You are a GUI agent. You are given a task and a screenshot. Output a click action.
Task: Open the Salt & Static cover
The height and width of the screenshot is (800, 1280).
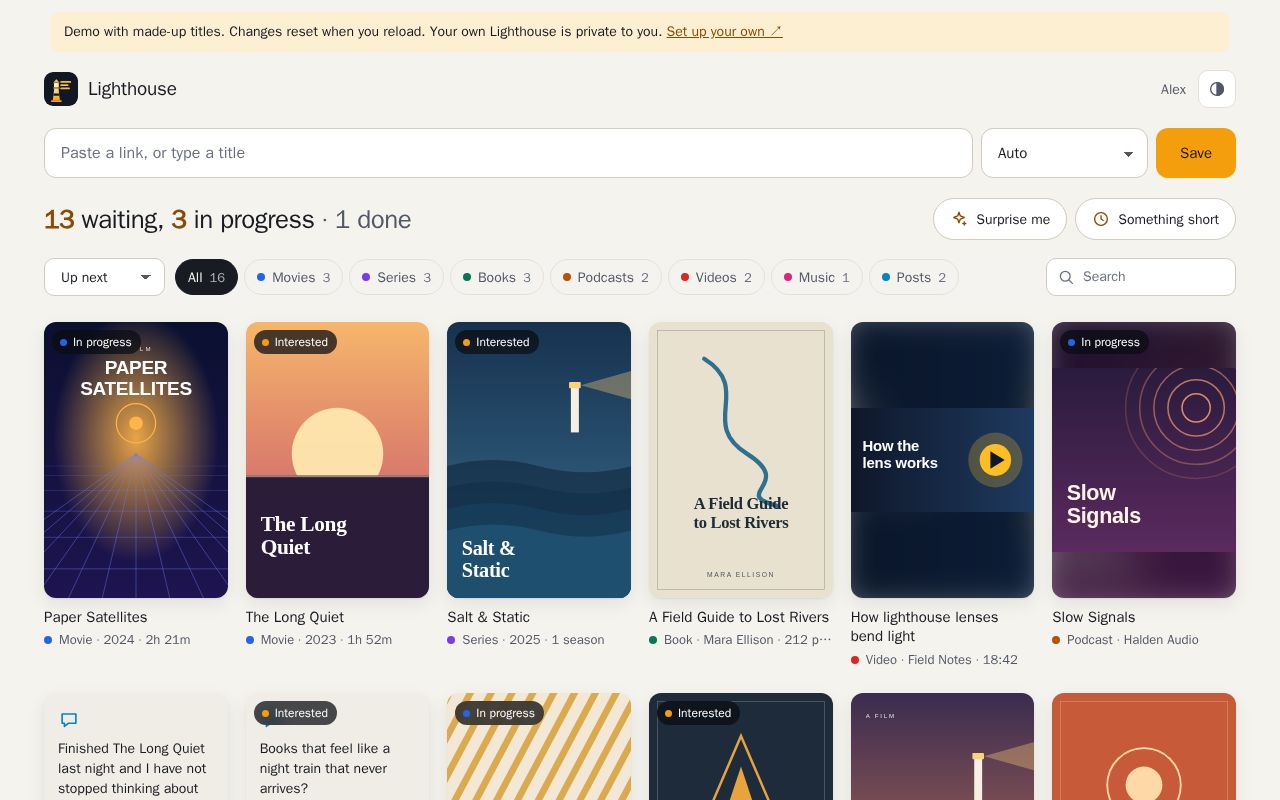point(539,460)
